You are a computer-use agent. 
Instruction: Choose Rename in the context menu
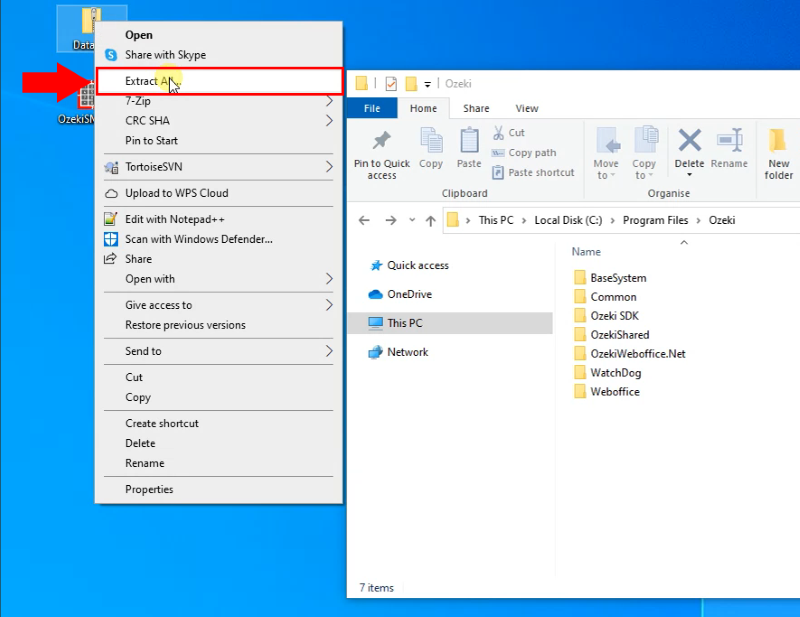tap(219, 463)
